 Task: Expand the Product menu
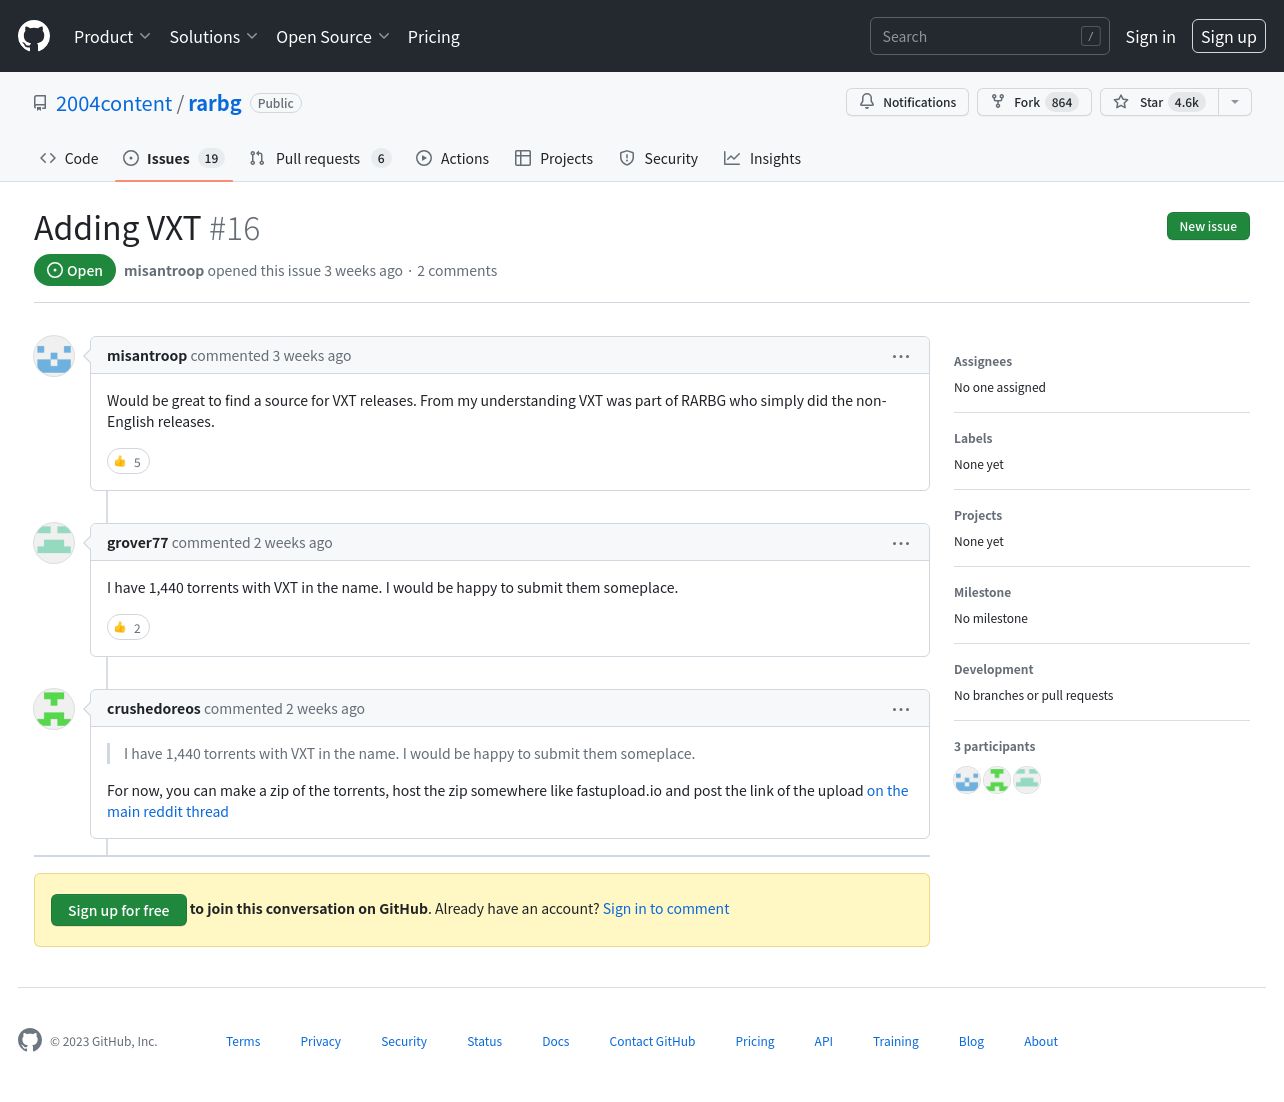pos(112,36)
